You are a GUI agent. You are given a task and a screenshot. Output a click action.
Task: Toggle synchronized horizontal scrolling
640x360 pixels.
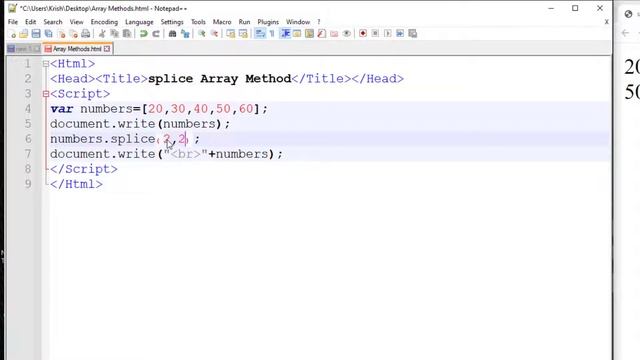click(x=243, y=34)
